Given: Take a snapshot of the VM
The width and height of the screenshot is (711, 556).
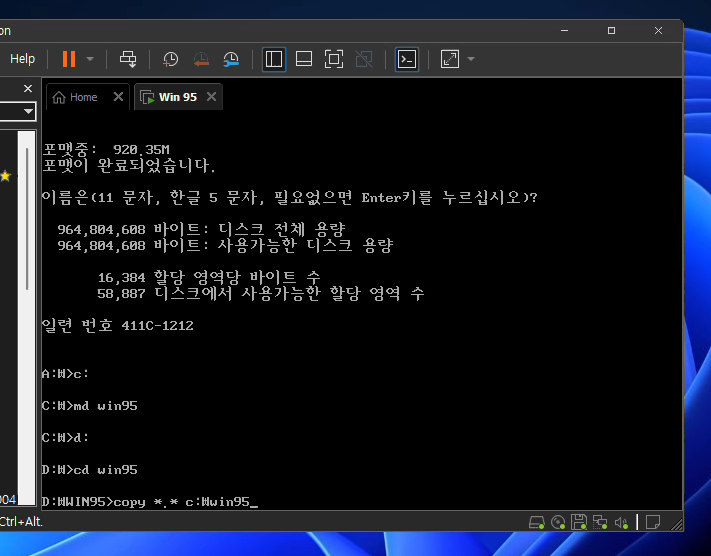Looking at the screenshot, I should click(x=171, y=59).
